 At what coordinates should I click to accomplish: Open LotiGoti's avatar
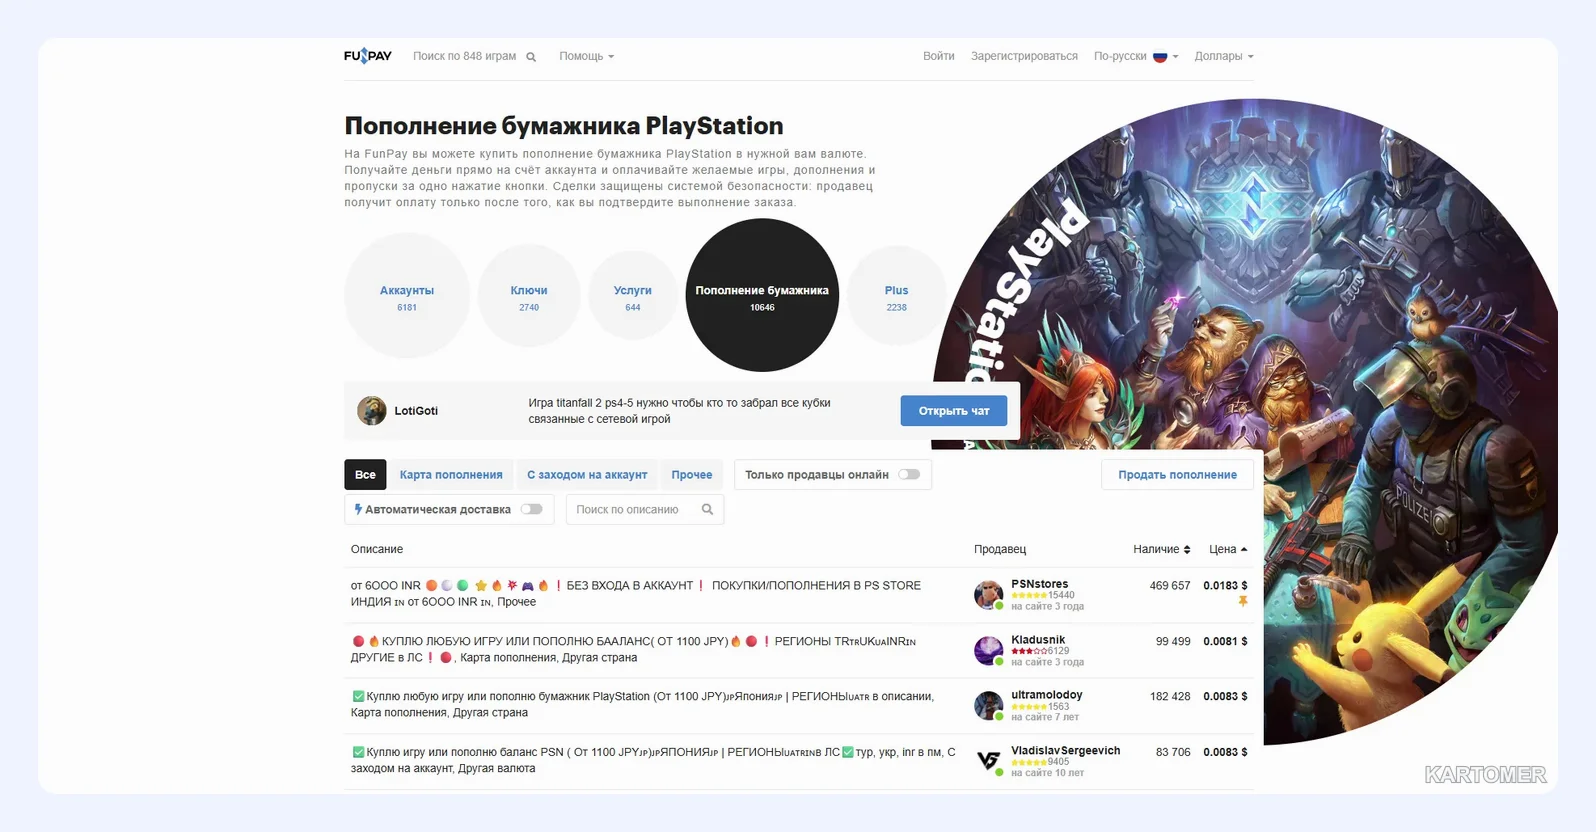(372, 411)
